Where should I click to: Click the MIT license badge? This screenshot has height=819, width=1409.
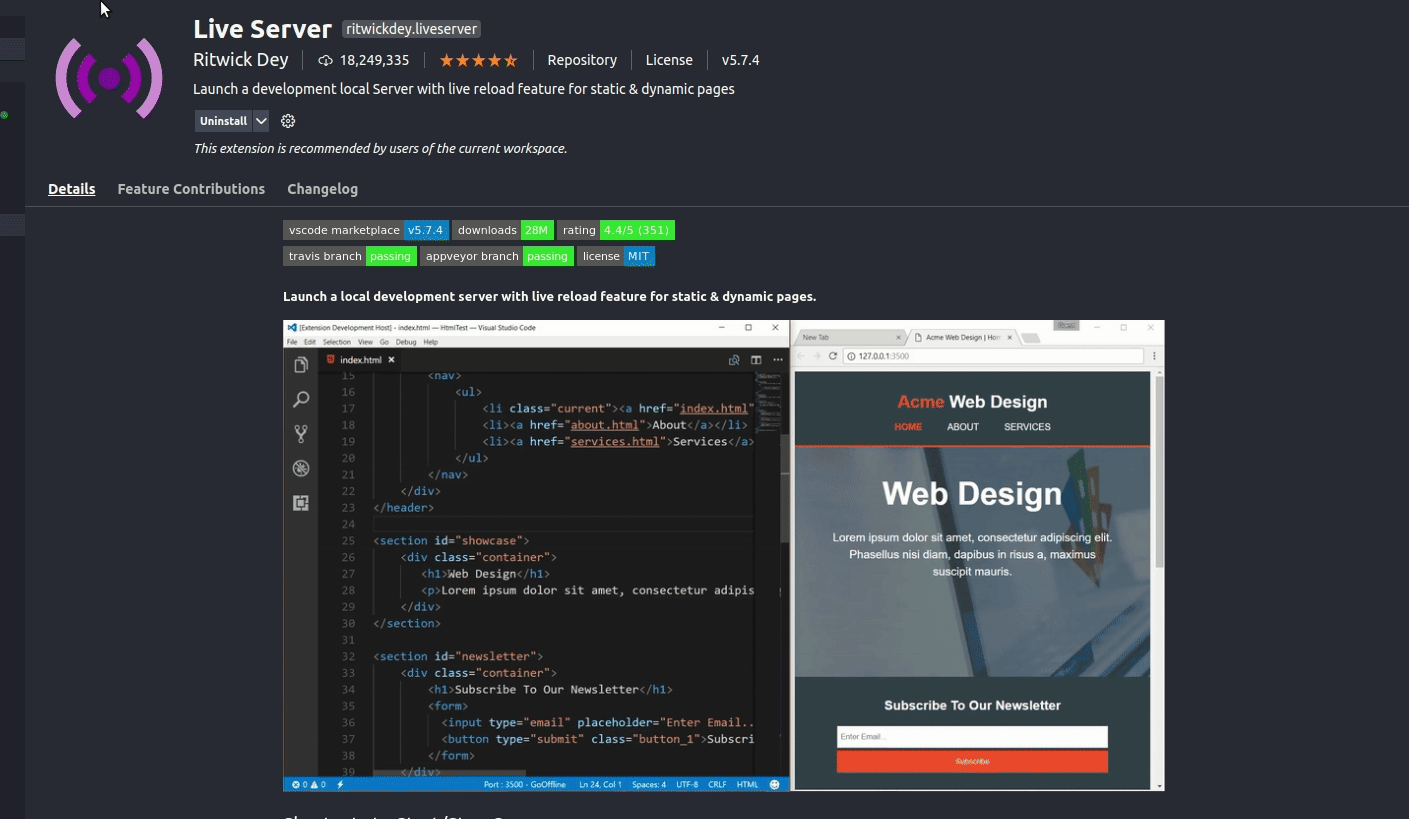coord(638,256)
